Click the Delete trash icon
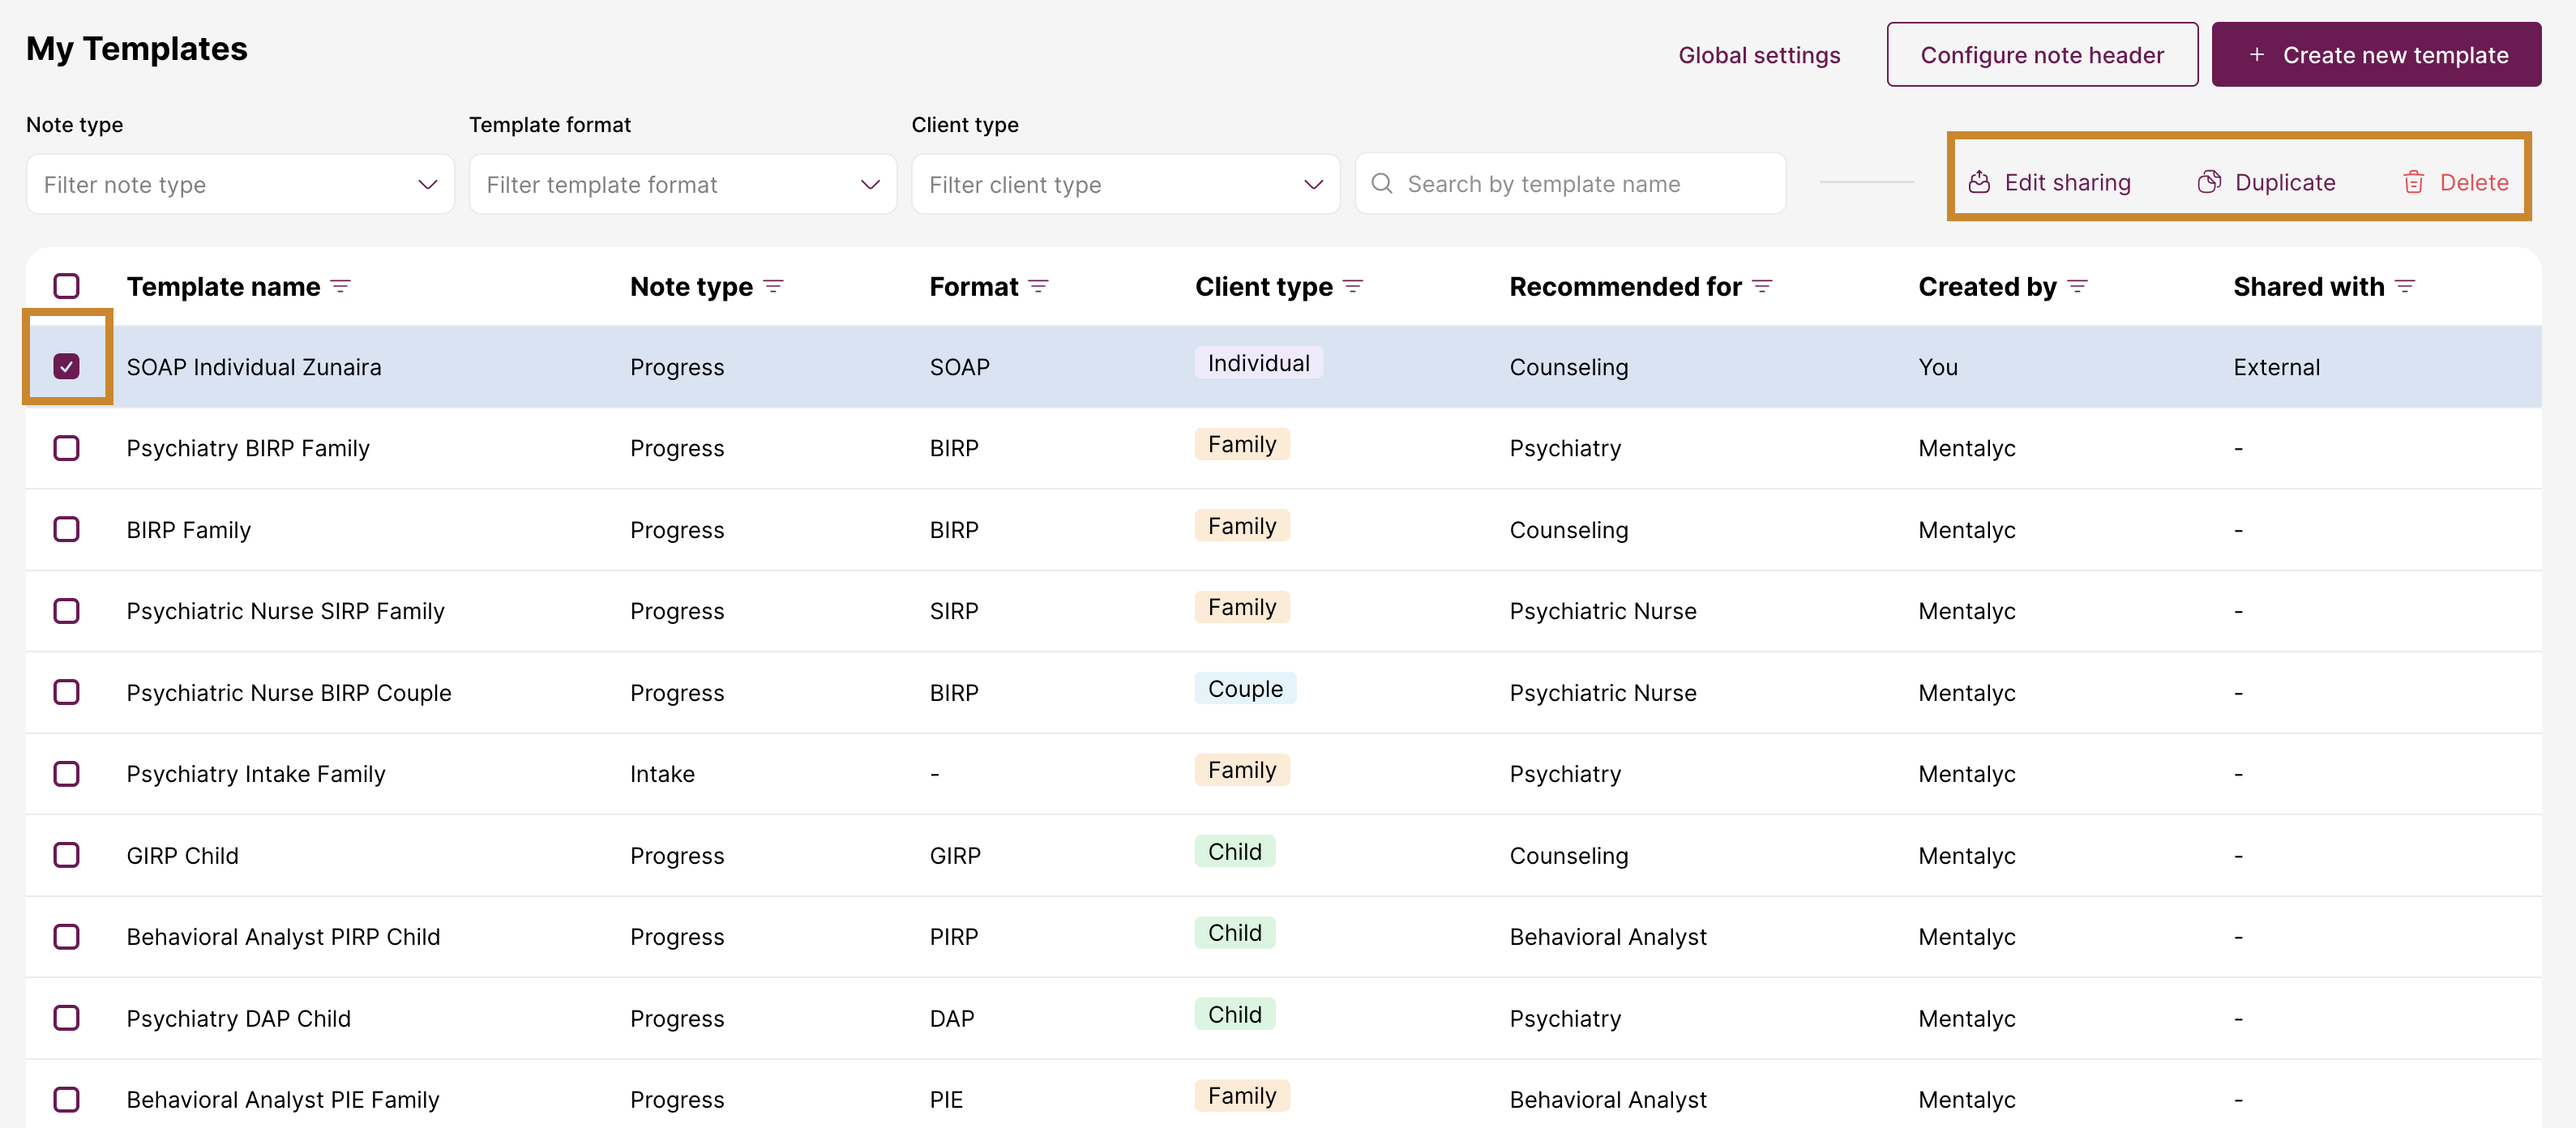Viewport: 2576px width, 1128px height. coord(2413,182)
